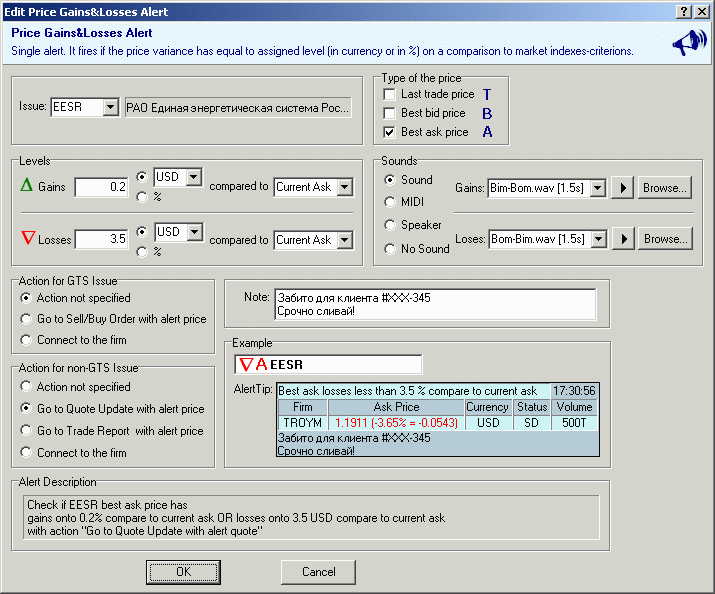Select Connect to the firm for GTS Issue
Screen dimensions: 715x594
[x=26, y=340]
